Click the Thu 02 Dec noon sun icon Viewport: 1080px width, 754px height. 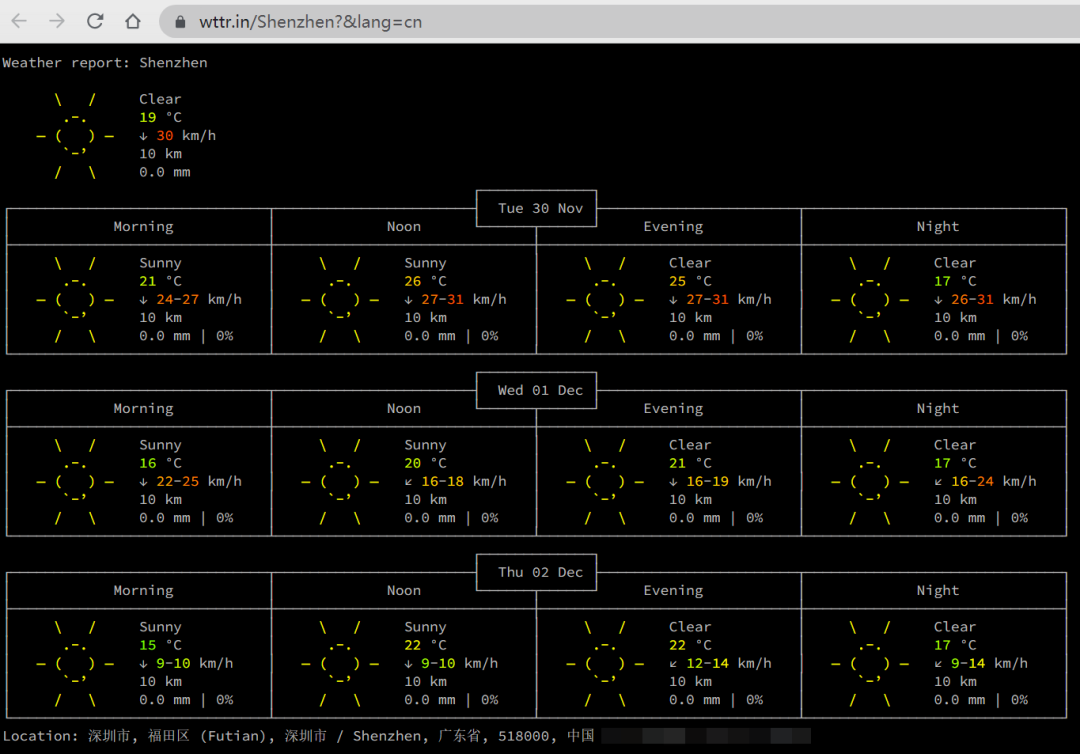click(x=340, y=663)
